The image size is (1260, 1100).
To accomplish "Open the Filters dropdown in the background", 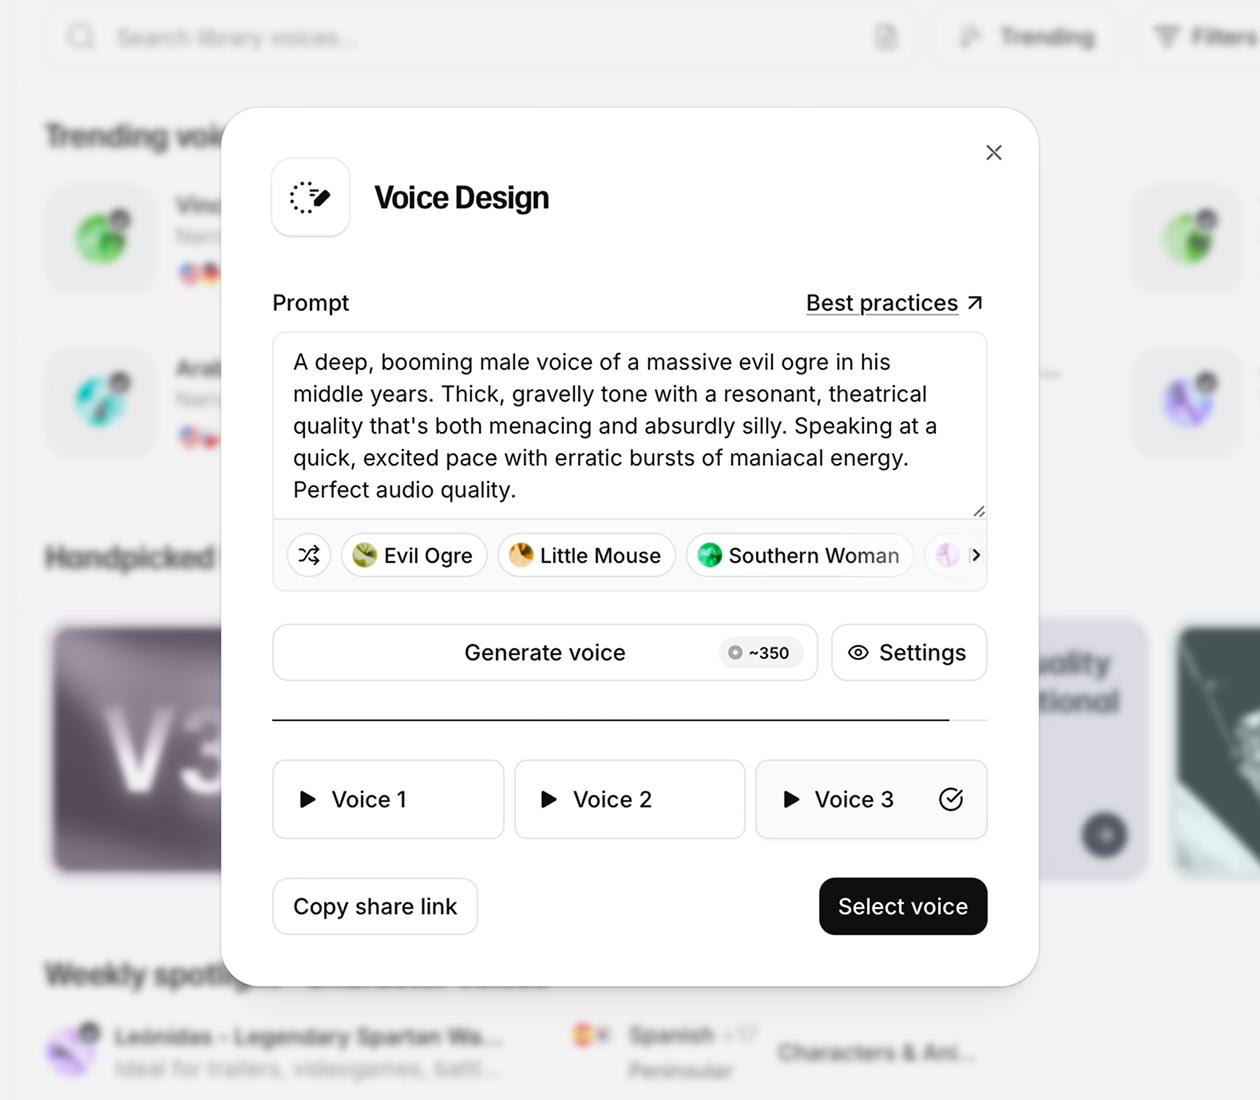I will [1205, 38].
